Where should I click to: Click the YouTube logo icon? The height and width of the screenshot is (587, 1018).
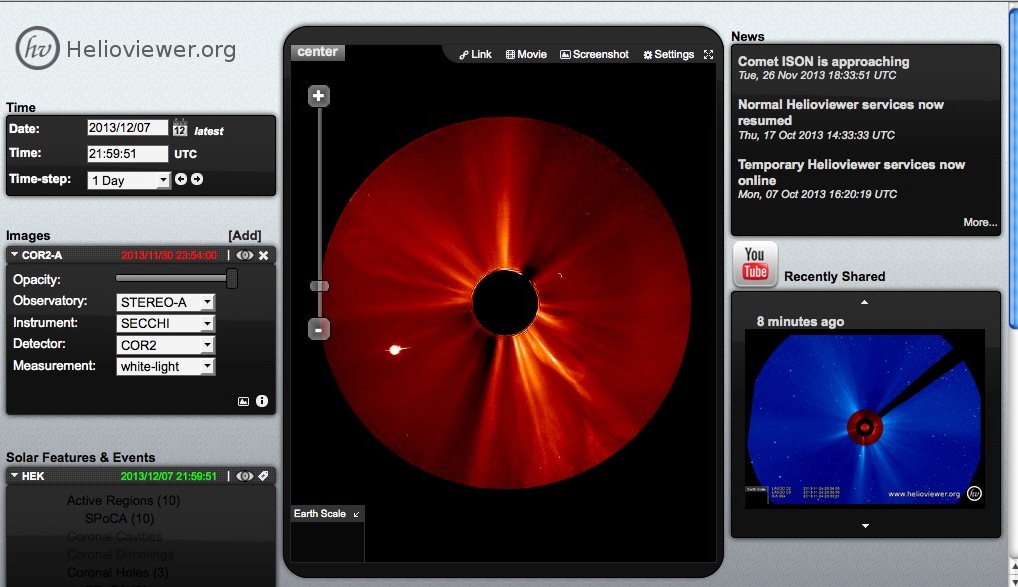[x=755, y=265]
